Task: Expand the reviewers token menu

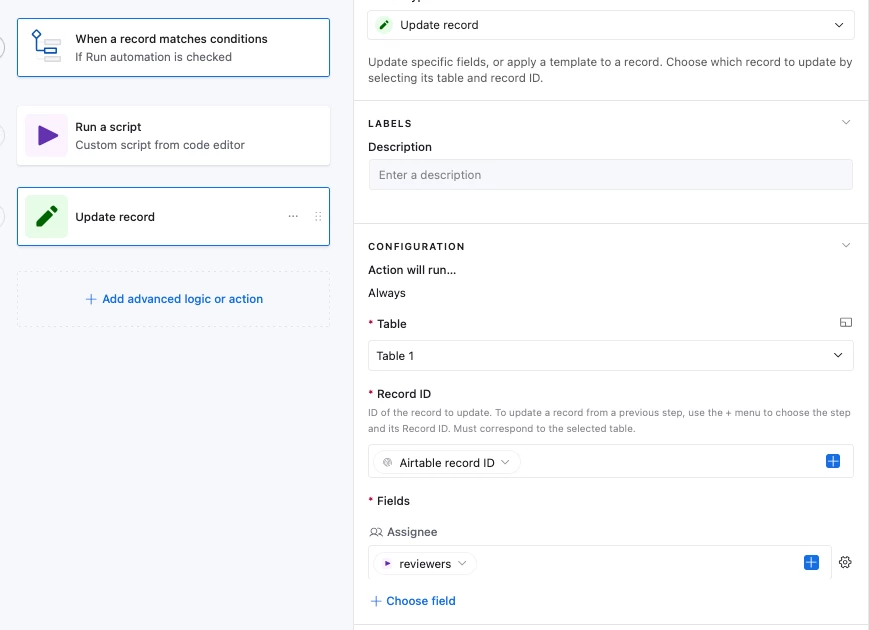Action: coord(462,564)
